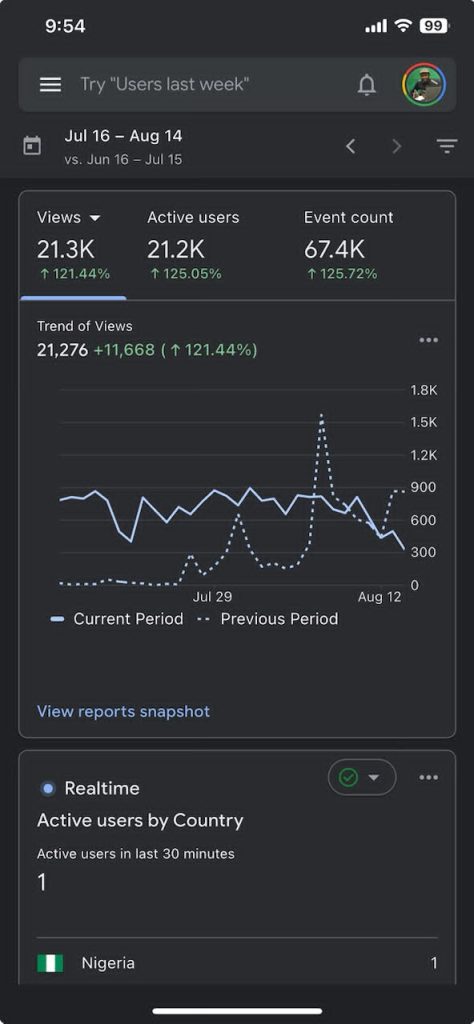Expand the Realtime green checkmark dropdown
The image size is (474, 1024).
(x=362, y=777)
